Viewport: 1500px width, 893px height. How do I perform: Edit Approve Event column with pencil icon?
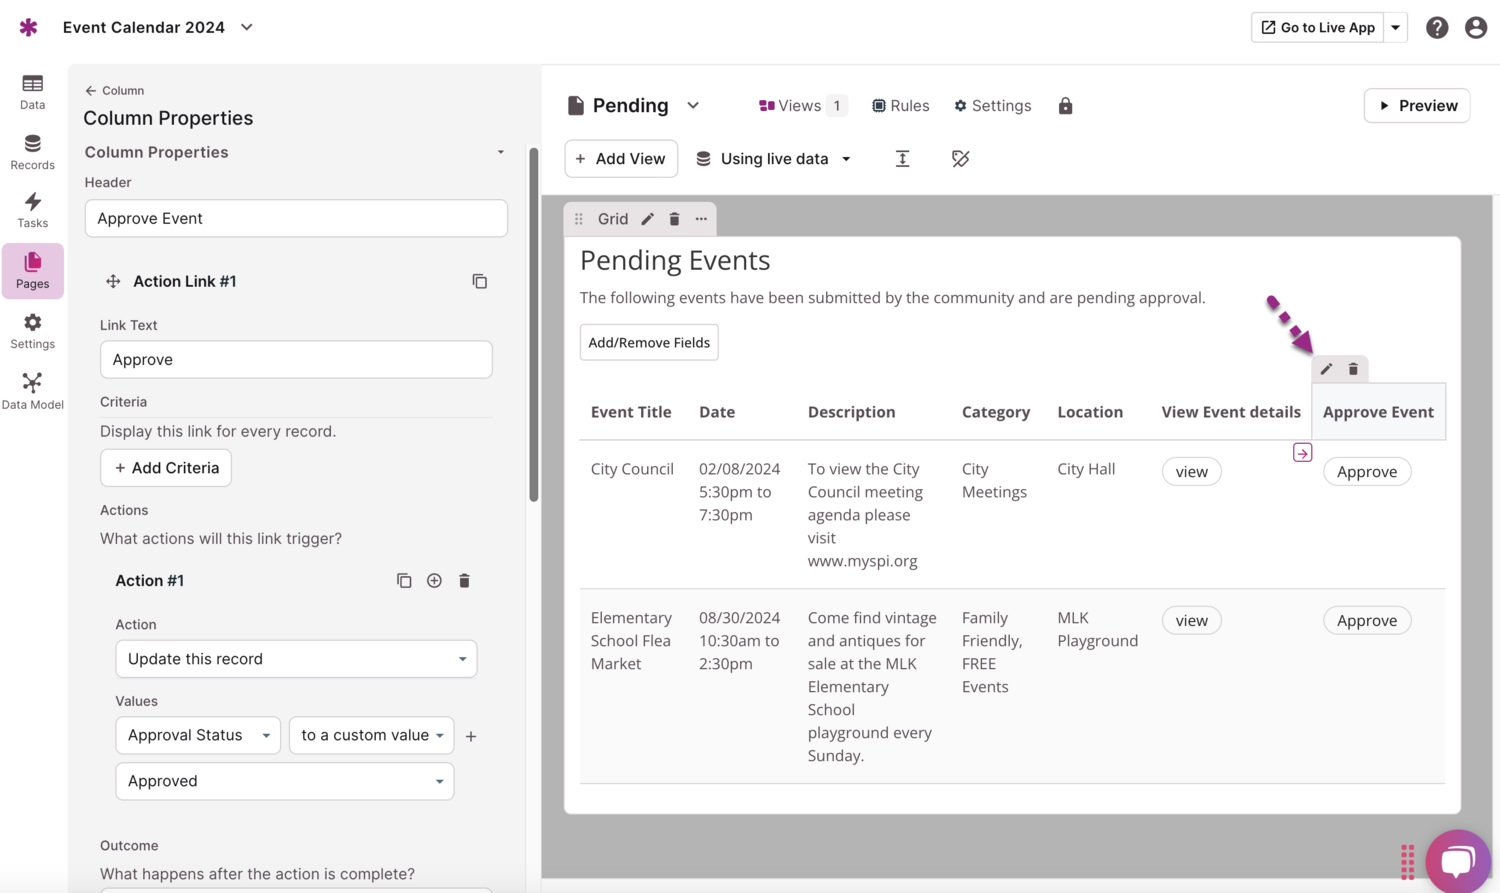(1326, 369)
